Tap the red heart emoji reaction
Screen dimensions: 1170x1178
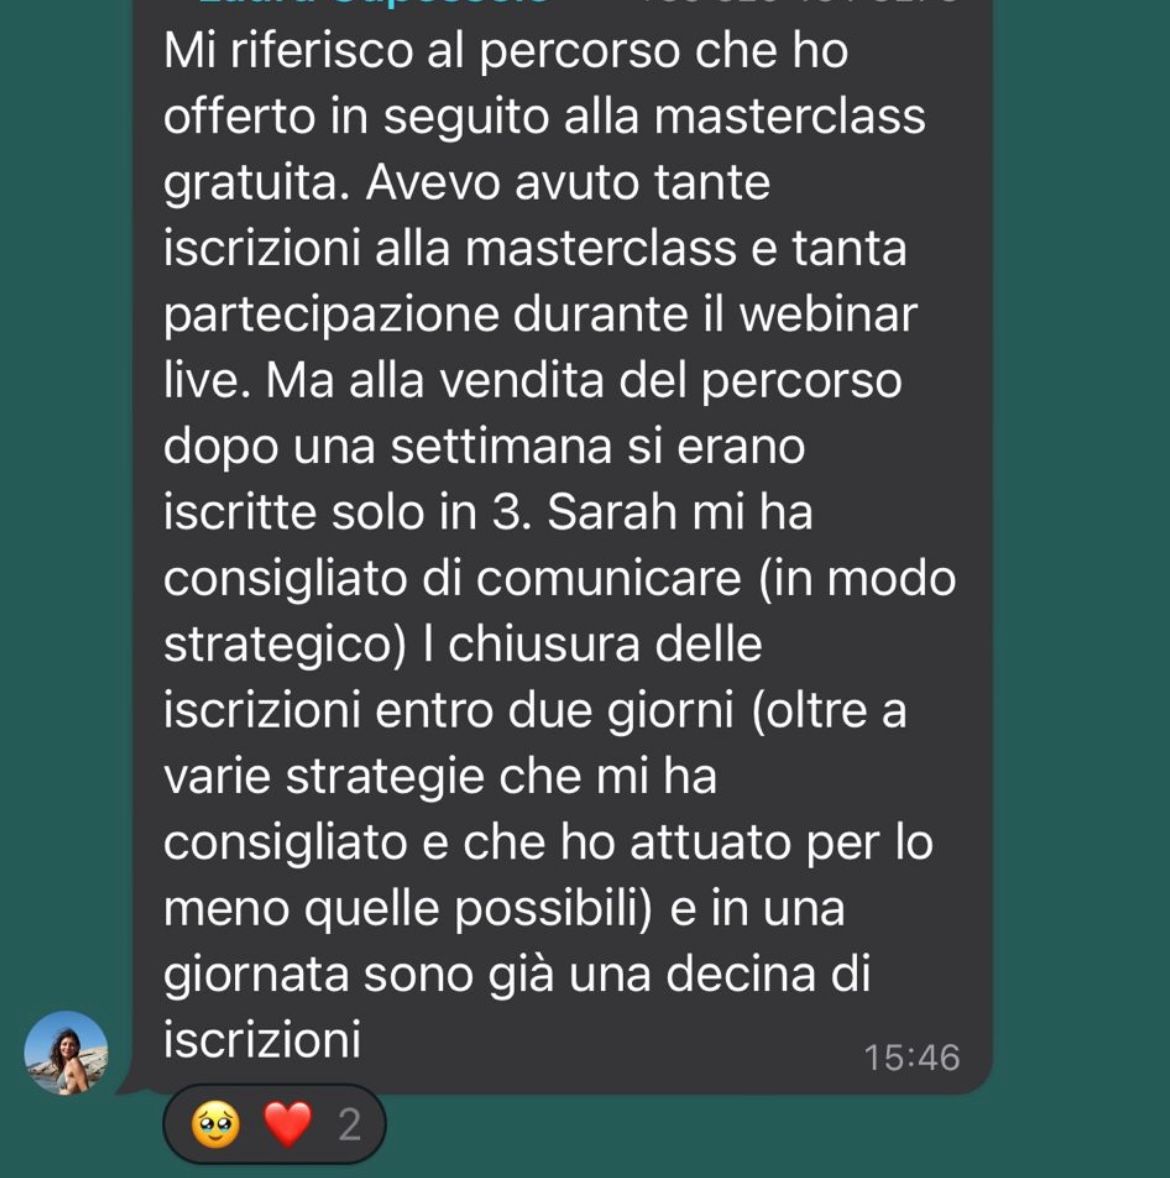point(288,1125)
